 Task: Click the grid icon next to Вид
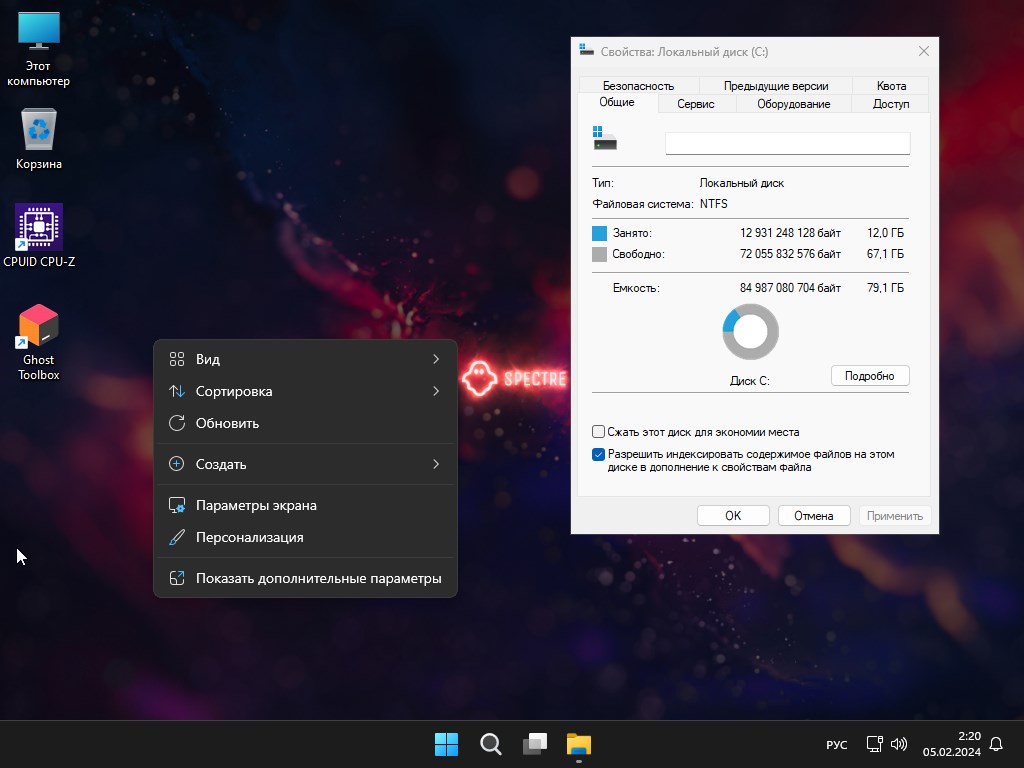click(177, 359)
